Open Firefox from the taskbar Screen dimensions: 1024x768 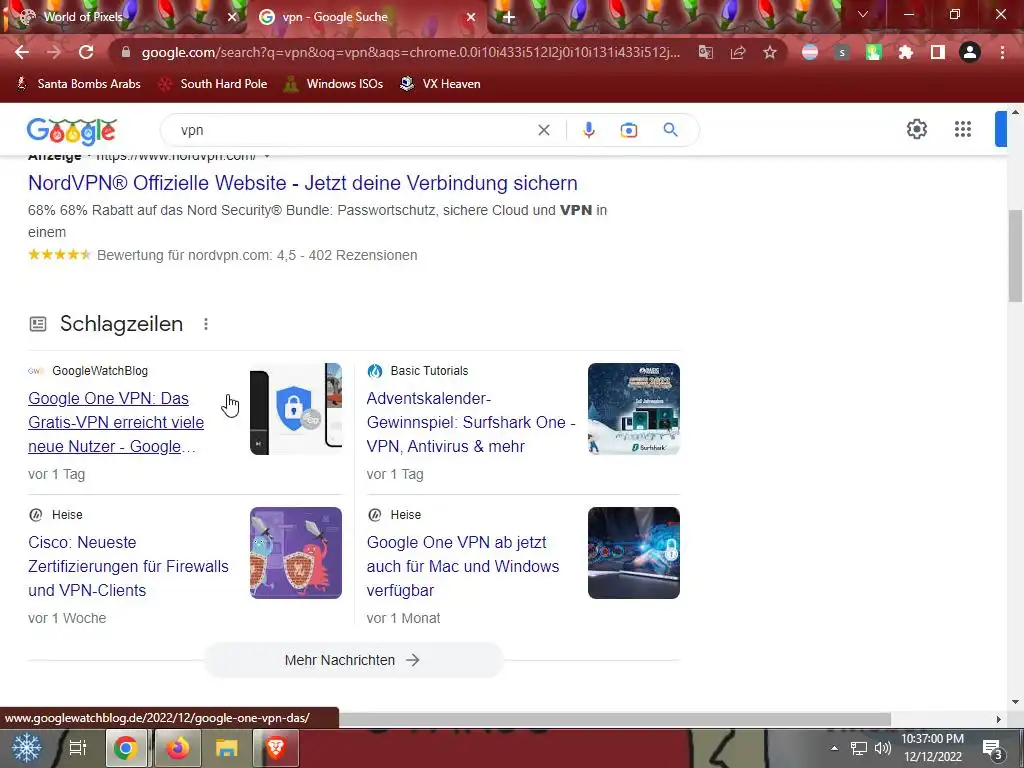tap(177, 748)
